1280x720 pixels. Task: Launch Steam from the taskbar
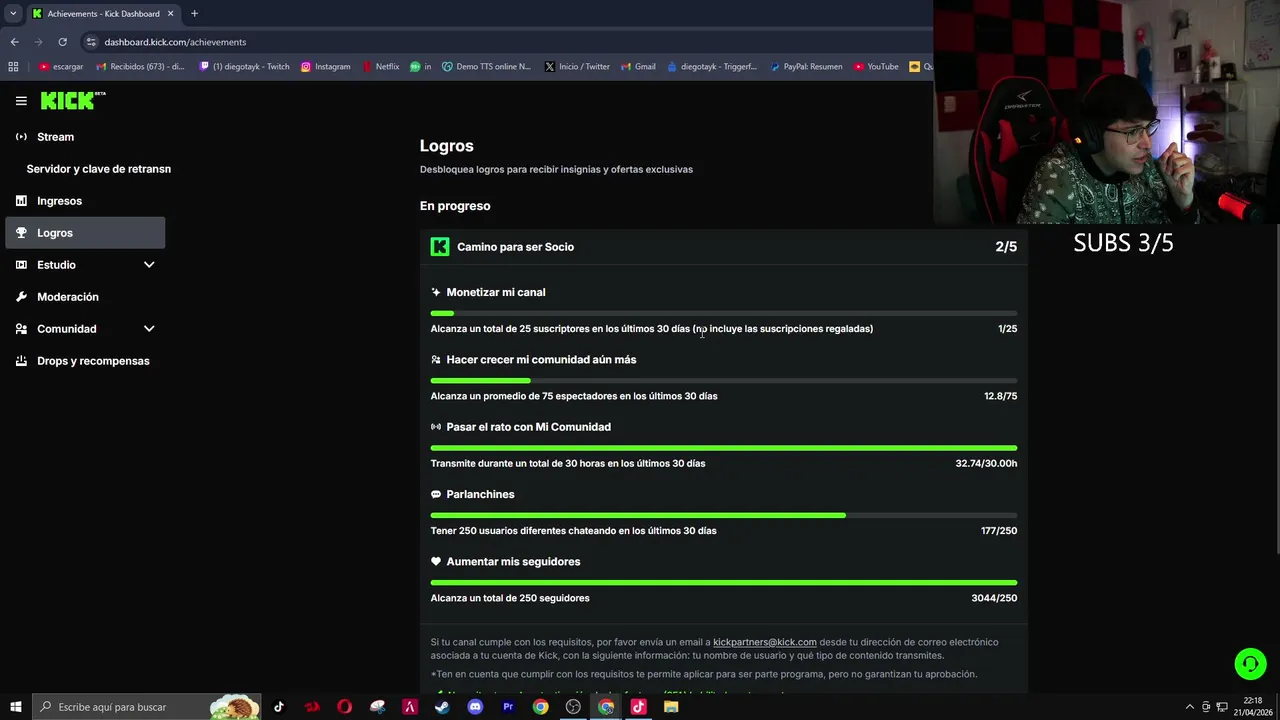(x=442, y=707)
